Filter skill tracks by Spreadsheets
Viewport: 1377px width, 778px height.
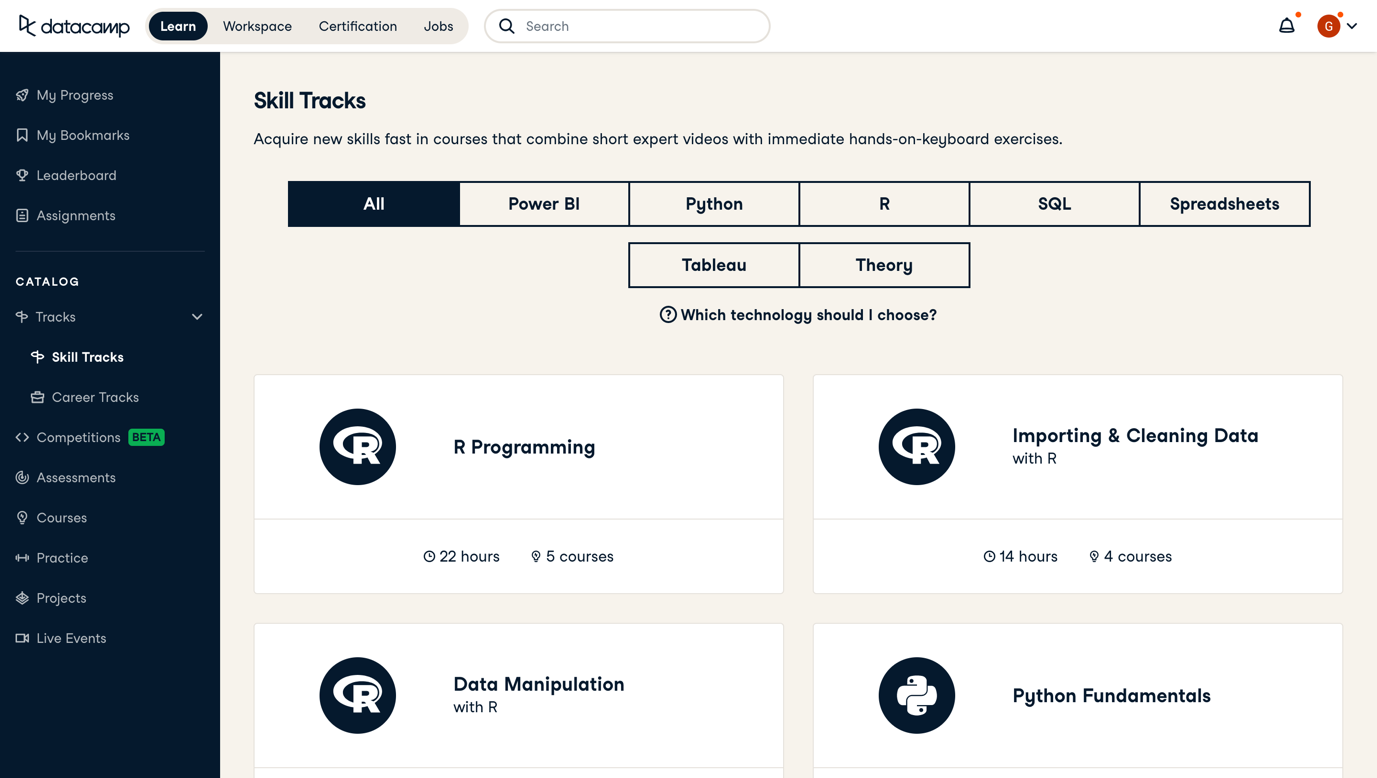(x=1225, y=204)
